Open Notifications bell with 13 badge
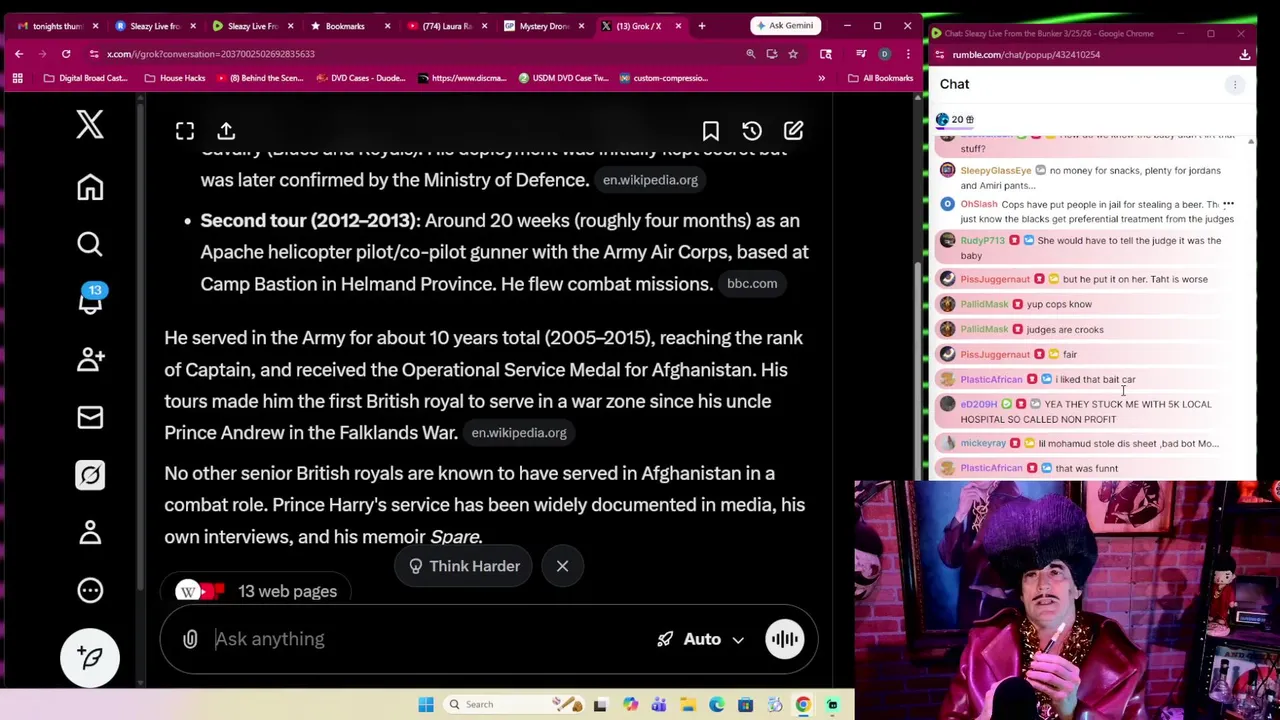1280x720 pixels. [90, 300]
